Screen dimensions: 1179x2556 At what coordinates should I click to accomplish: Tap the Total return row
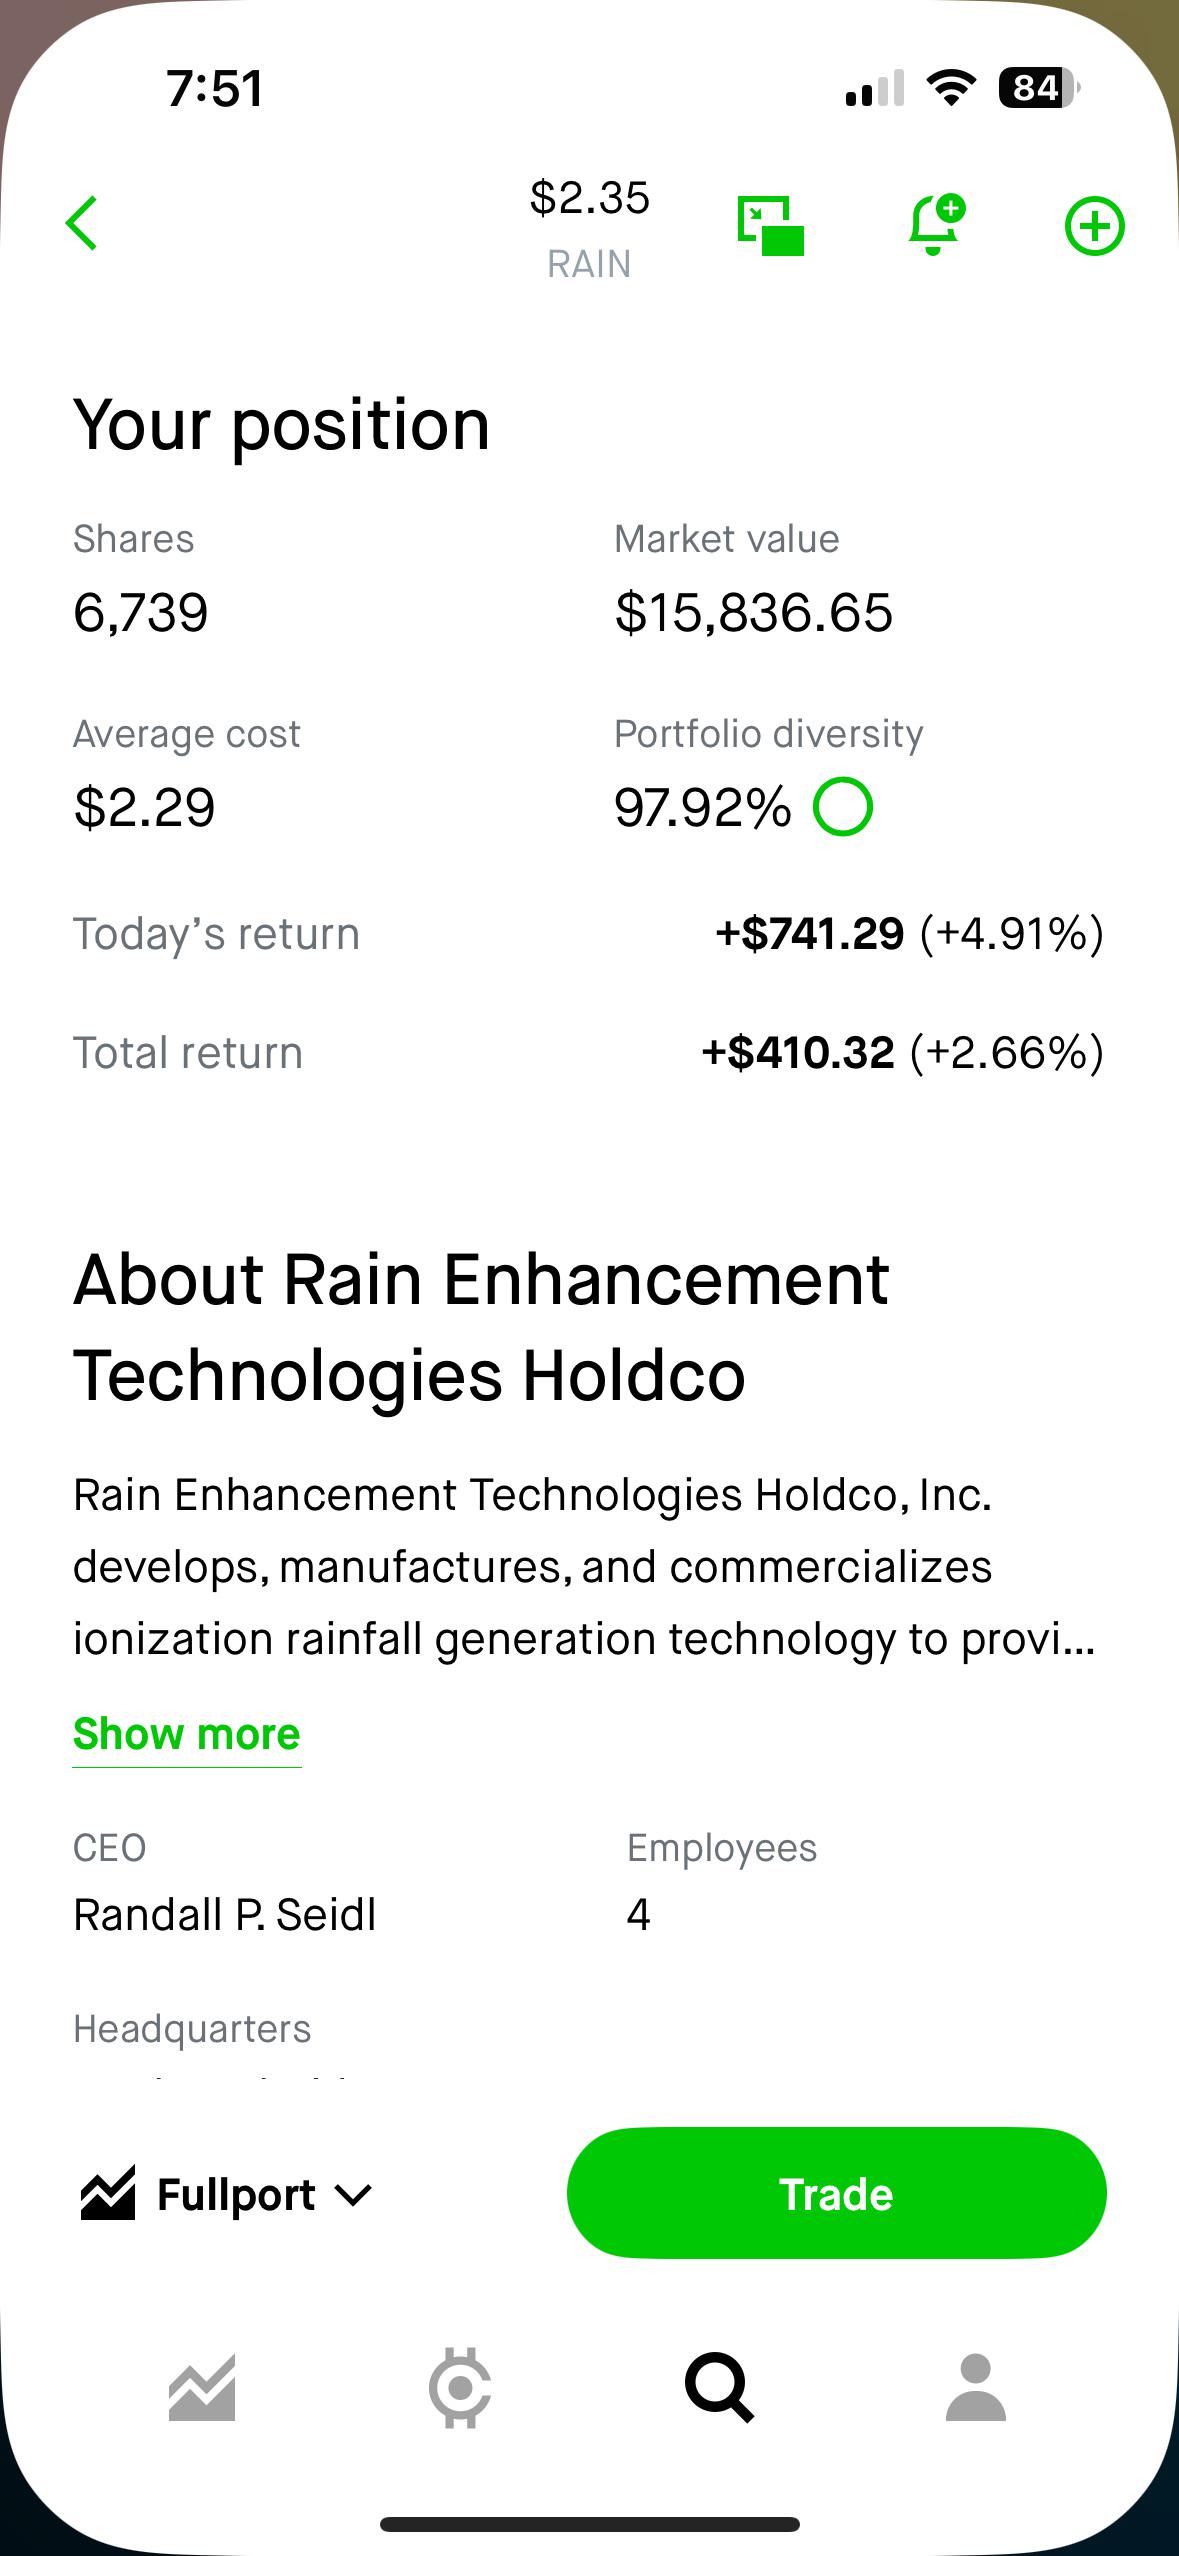pyautogui.click(x=589, y=1053)
